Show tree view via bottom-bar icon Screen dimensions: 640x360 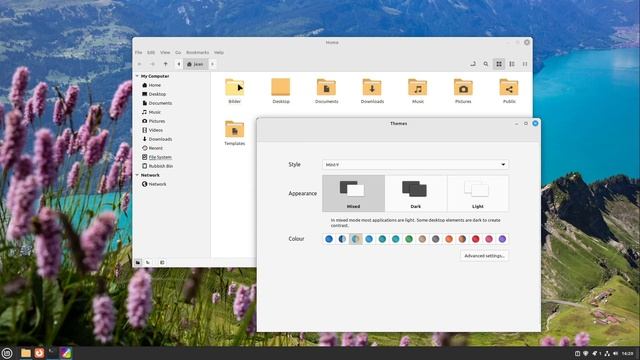click(148, 262)
